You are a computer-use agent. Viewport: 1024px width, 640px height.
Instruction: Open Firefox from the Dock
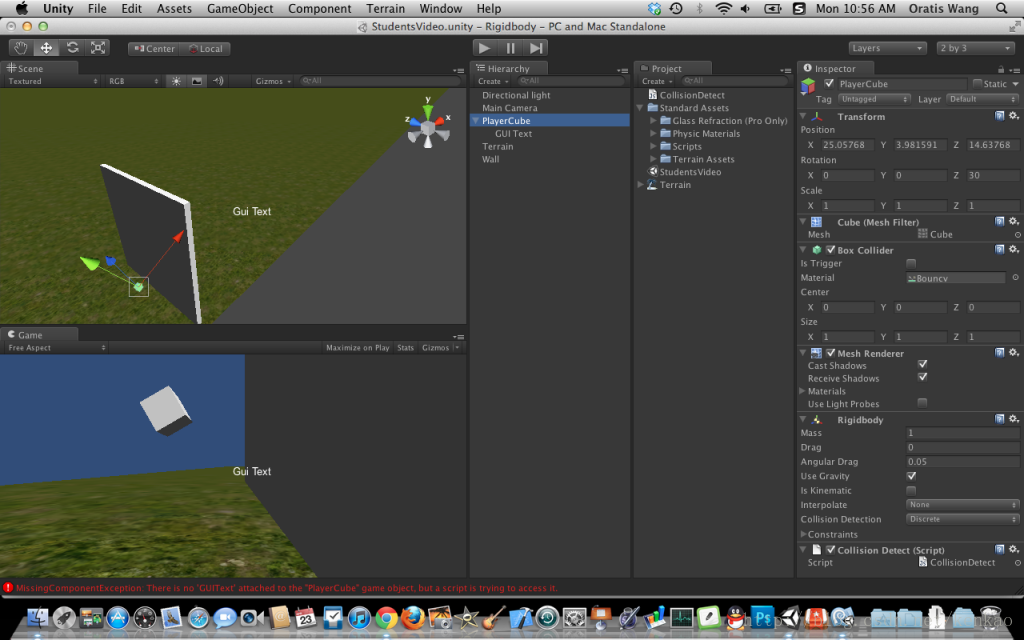pos(413,617)
